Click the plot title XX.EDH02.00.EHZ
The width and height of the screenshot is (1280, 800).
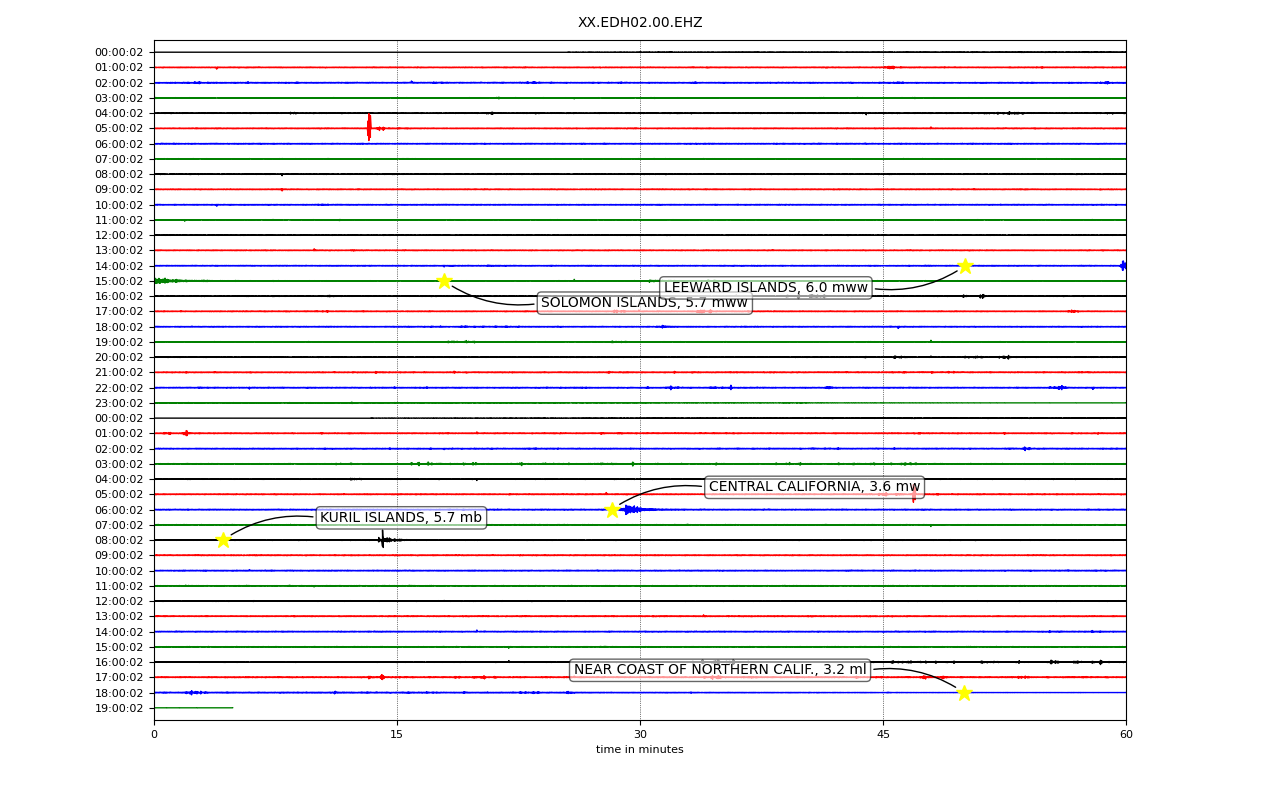(640, 23)
